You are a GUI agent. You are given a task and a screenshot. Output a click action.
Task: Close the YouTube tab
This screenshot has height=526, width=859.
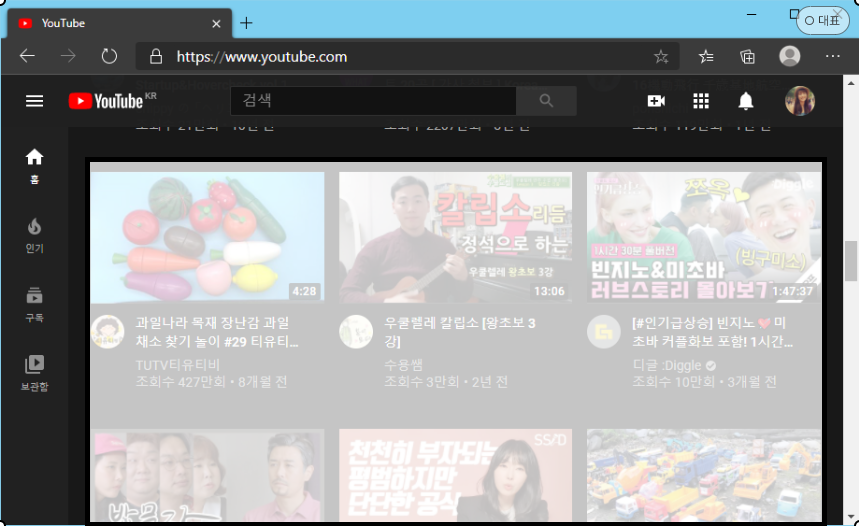216,24
